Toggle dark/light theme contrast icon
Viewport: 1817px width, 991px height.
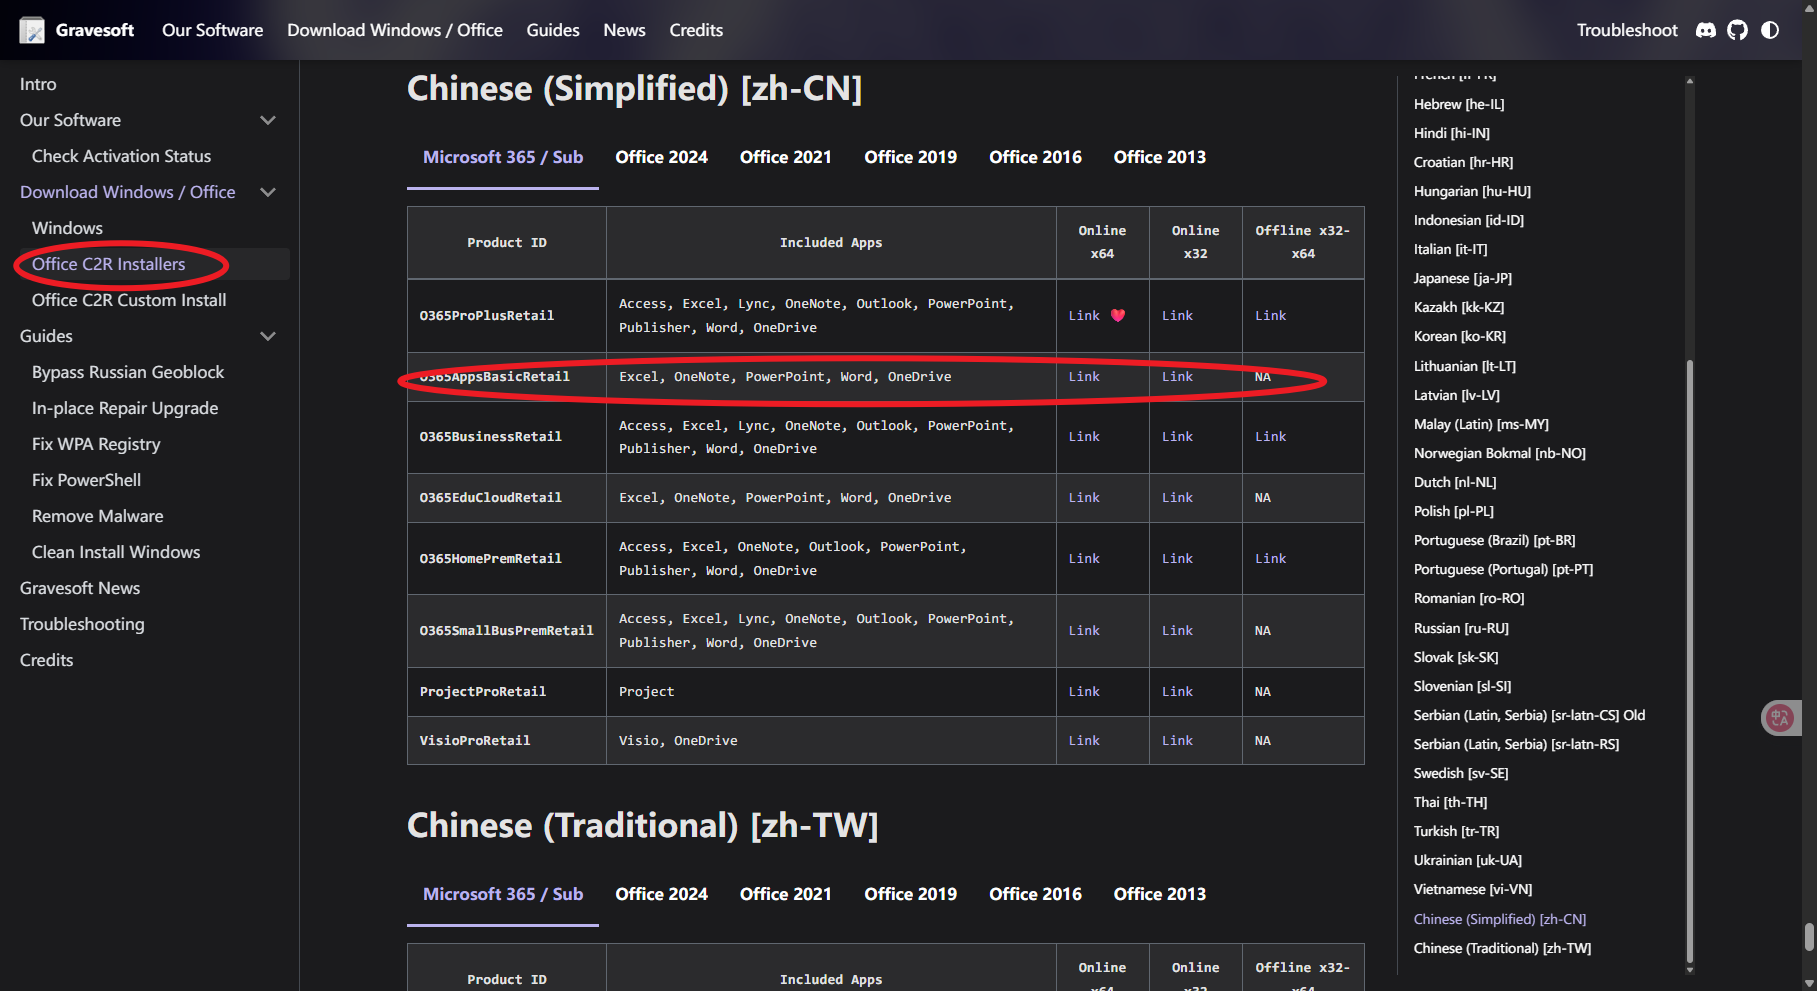[x=1770, y=30]
